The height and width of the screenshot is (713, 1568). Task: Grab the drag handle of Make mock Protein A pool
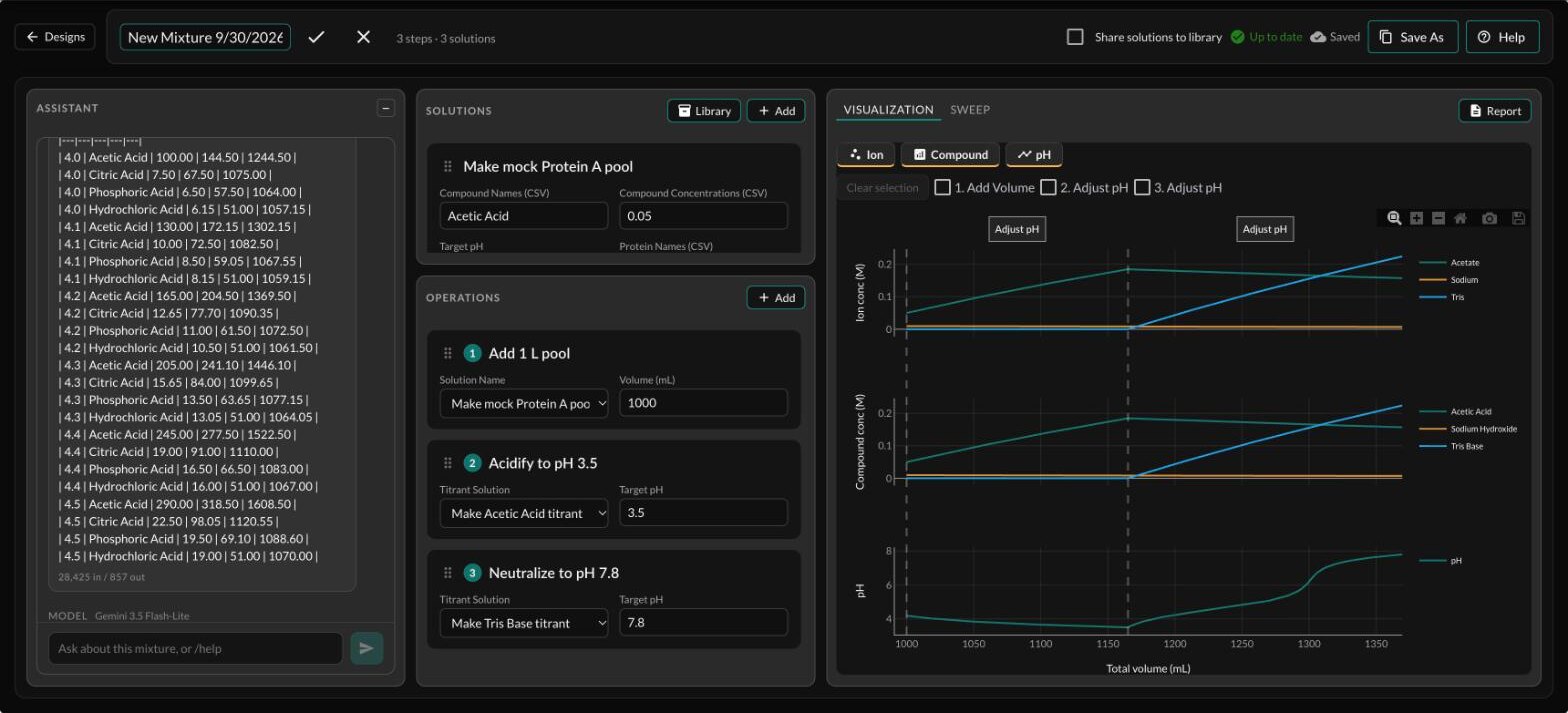click(448, 166)
